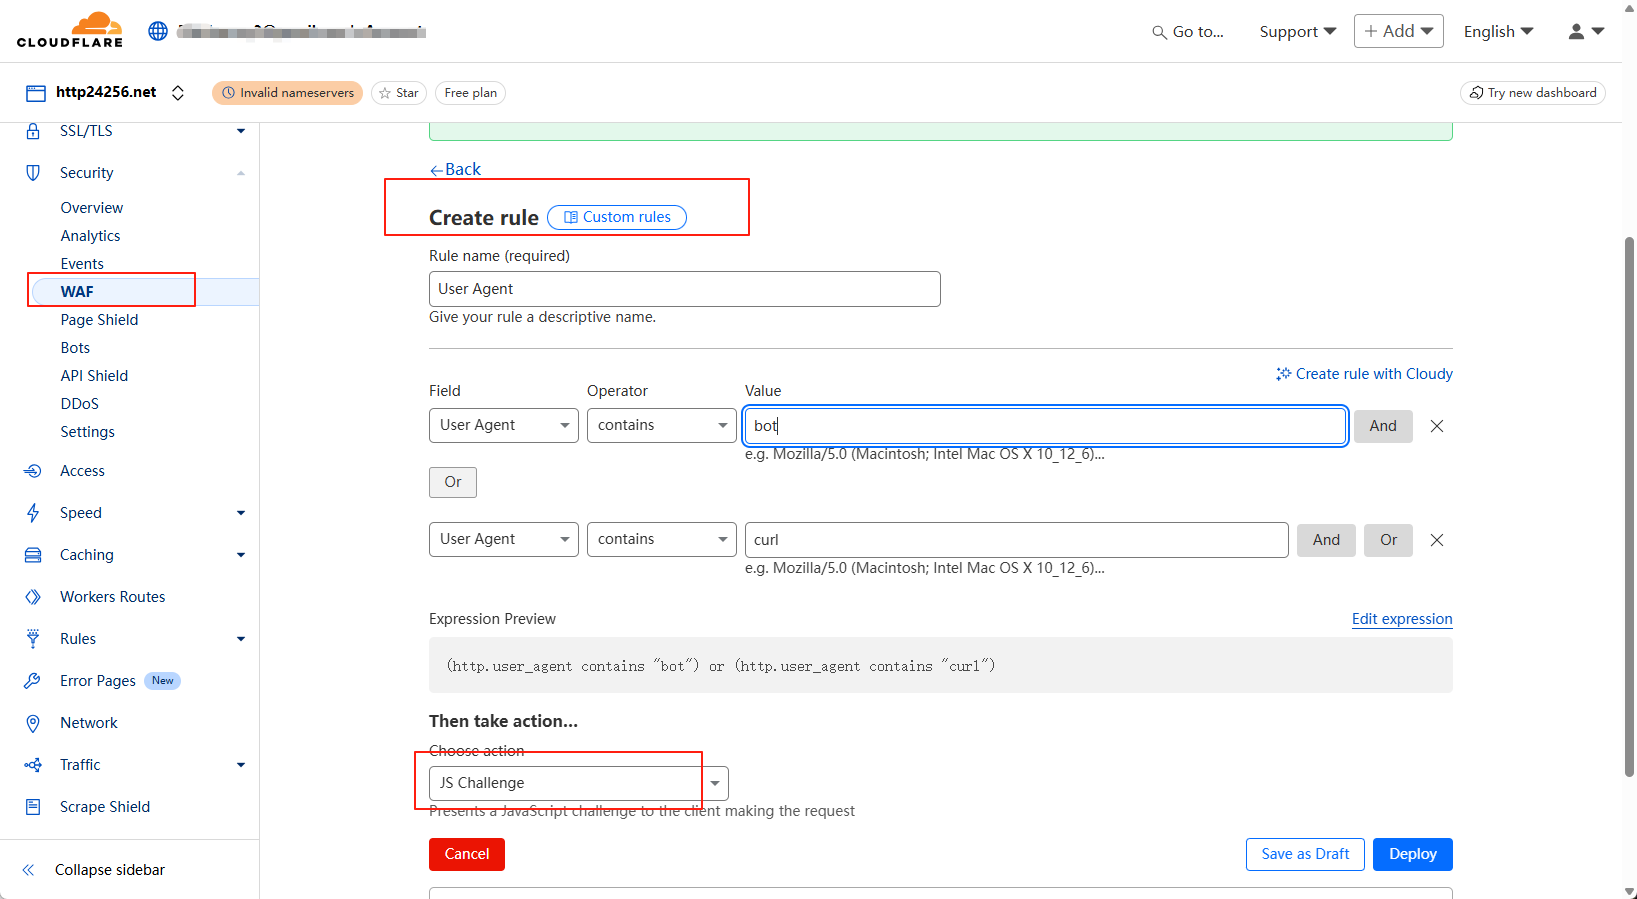Try the new dashboard

tap(1533, 93)
